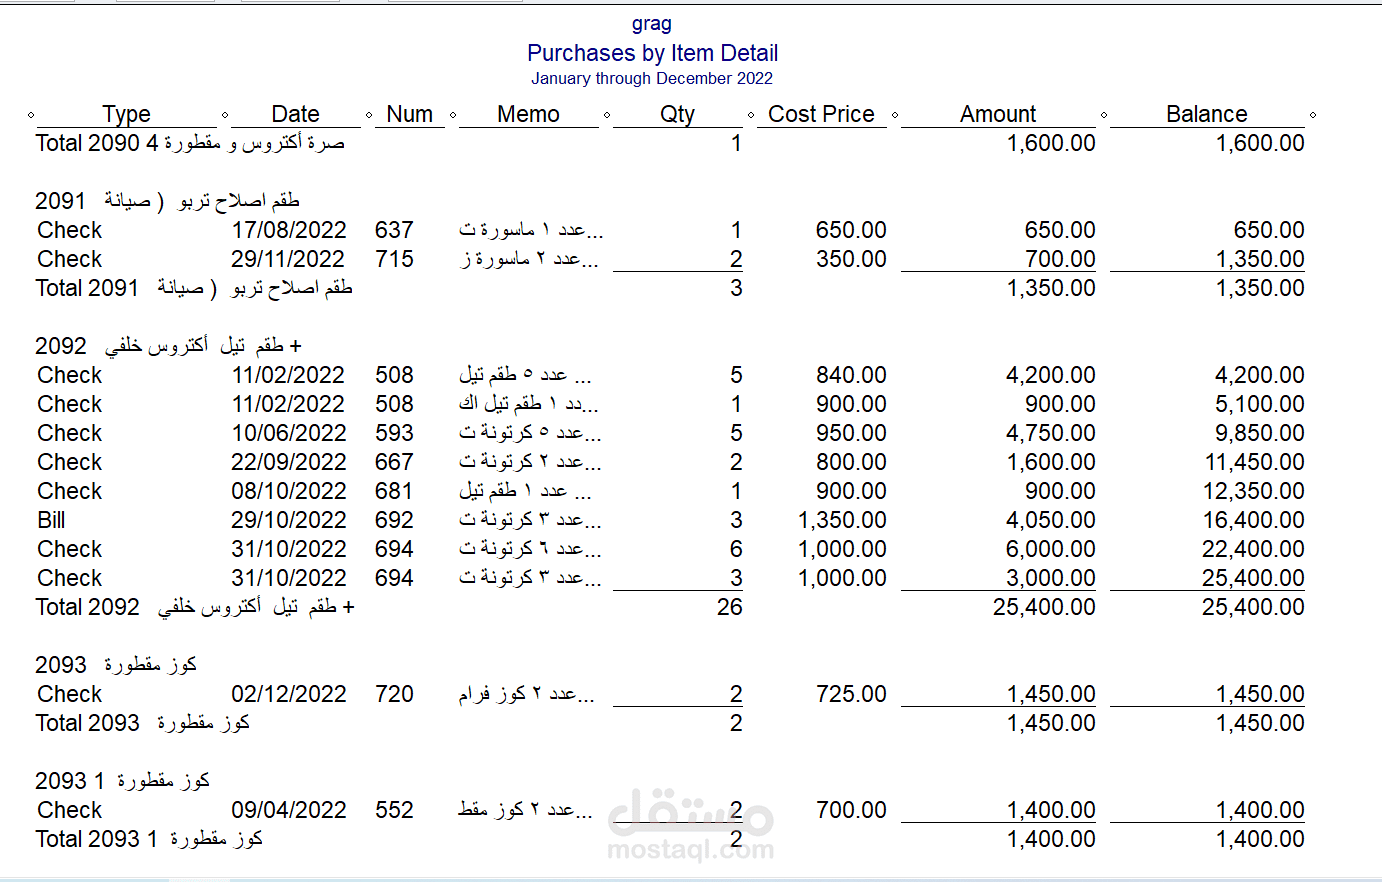Select the Total 2091 row label
Viewport: 1382px width, 882px height.
pyautogui.click(x=194, y=288)
